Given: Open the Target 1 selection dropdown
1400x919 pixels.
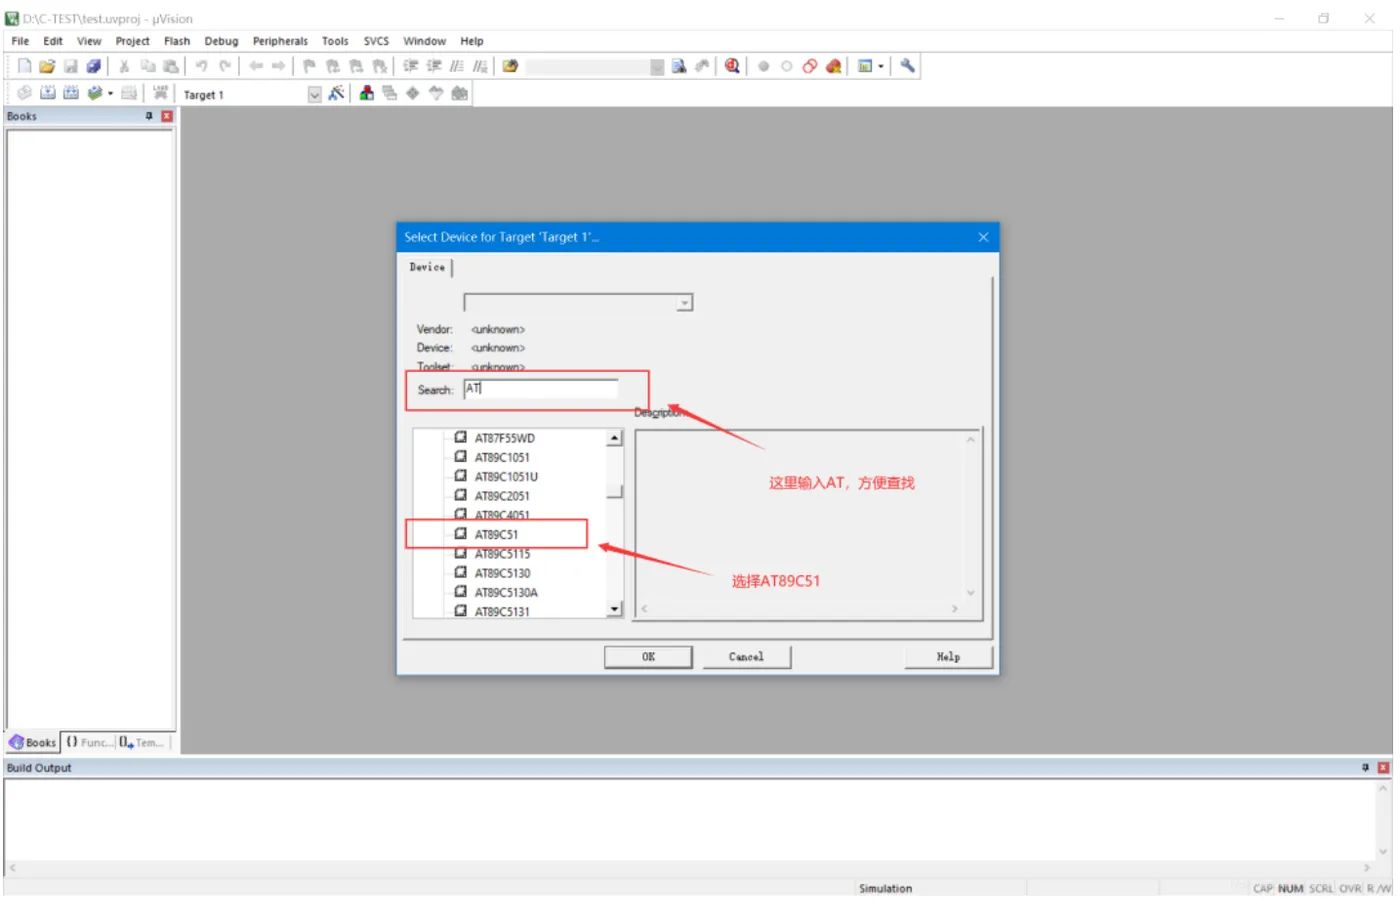Looking at the screenshot, I should [x=314, y=94].
